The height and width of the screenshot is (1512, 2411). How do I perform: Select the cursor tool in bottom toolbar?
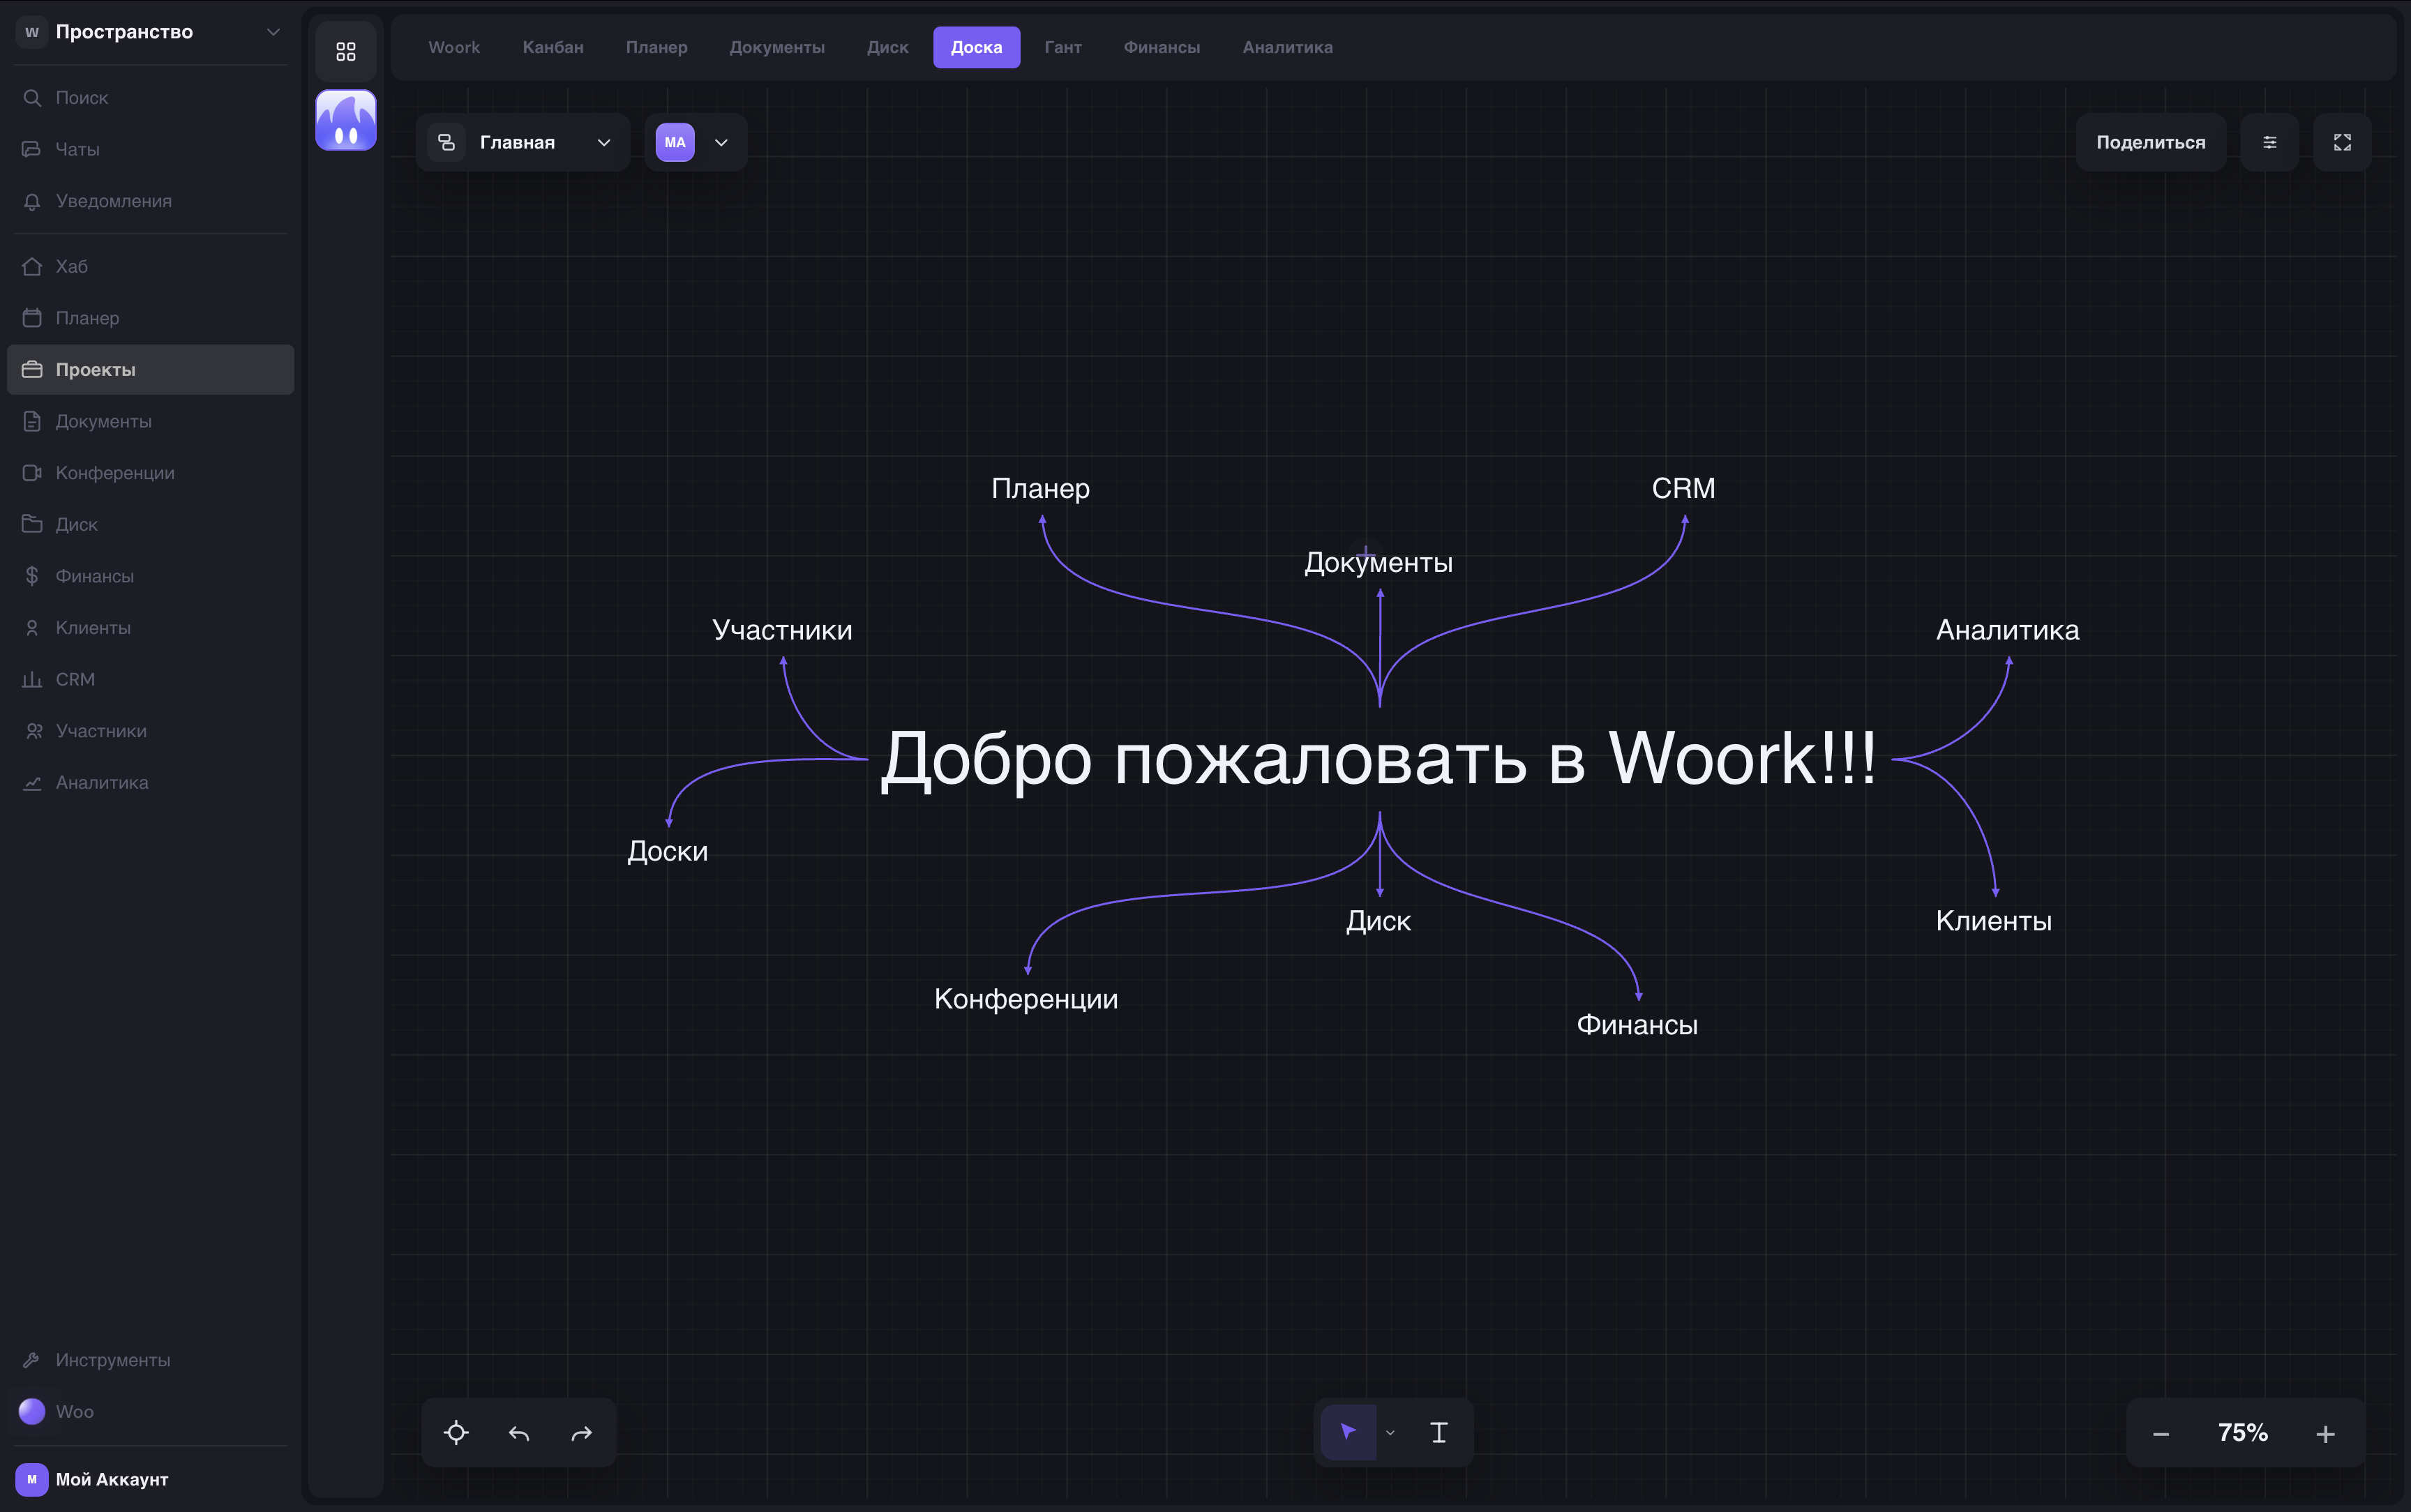pyautogui.click(x=1349, y=1432)
